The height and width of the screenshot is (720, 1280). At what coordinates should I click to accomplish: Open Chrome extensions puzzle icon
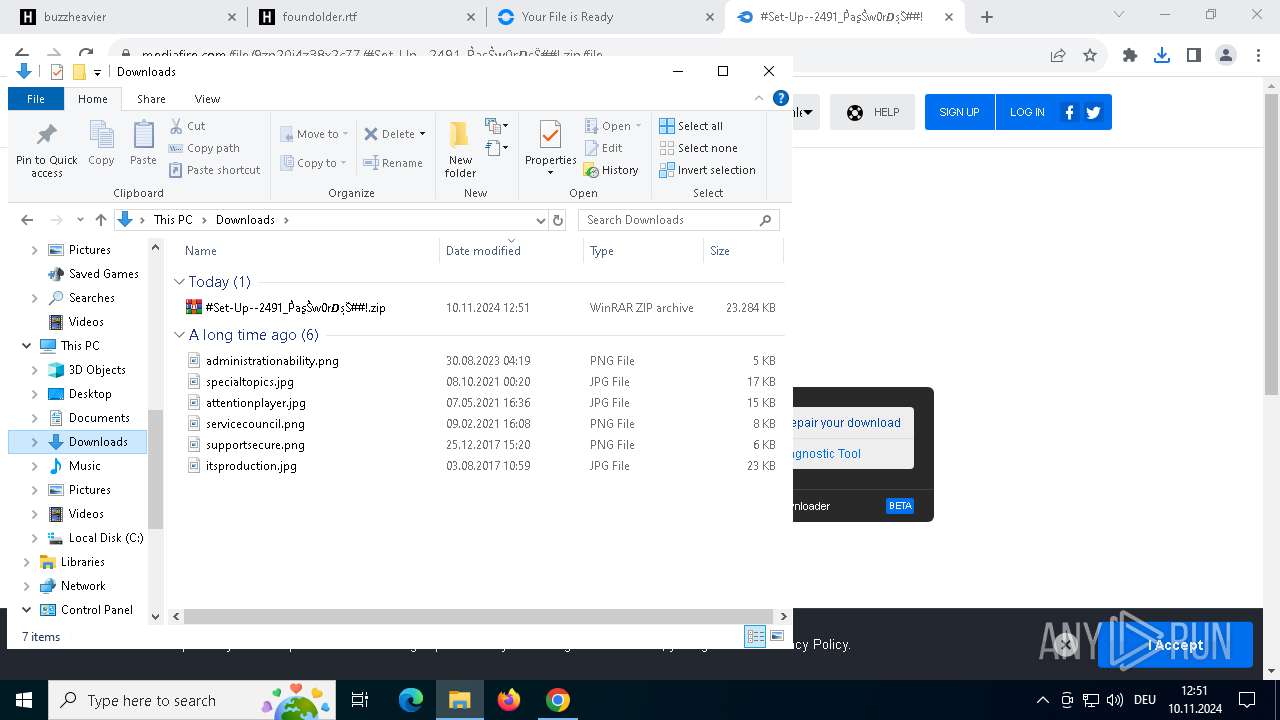point(1130,56)
